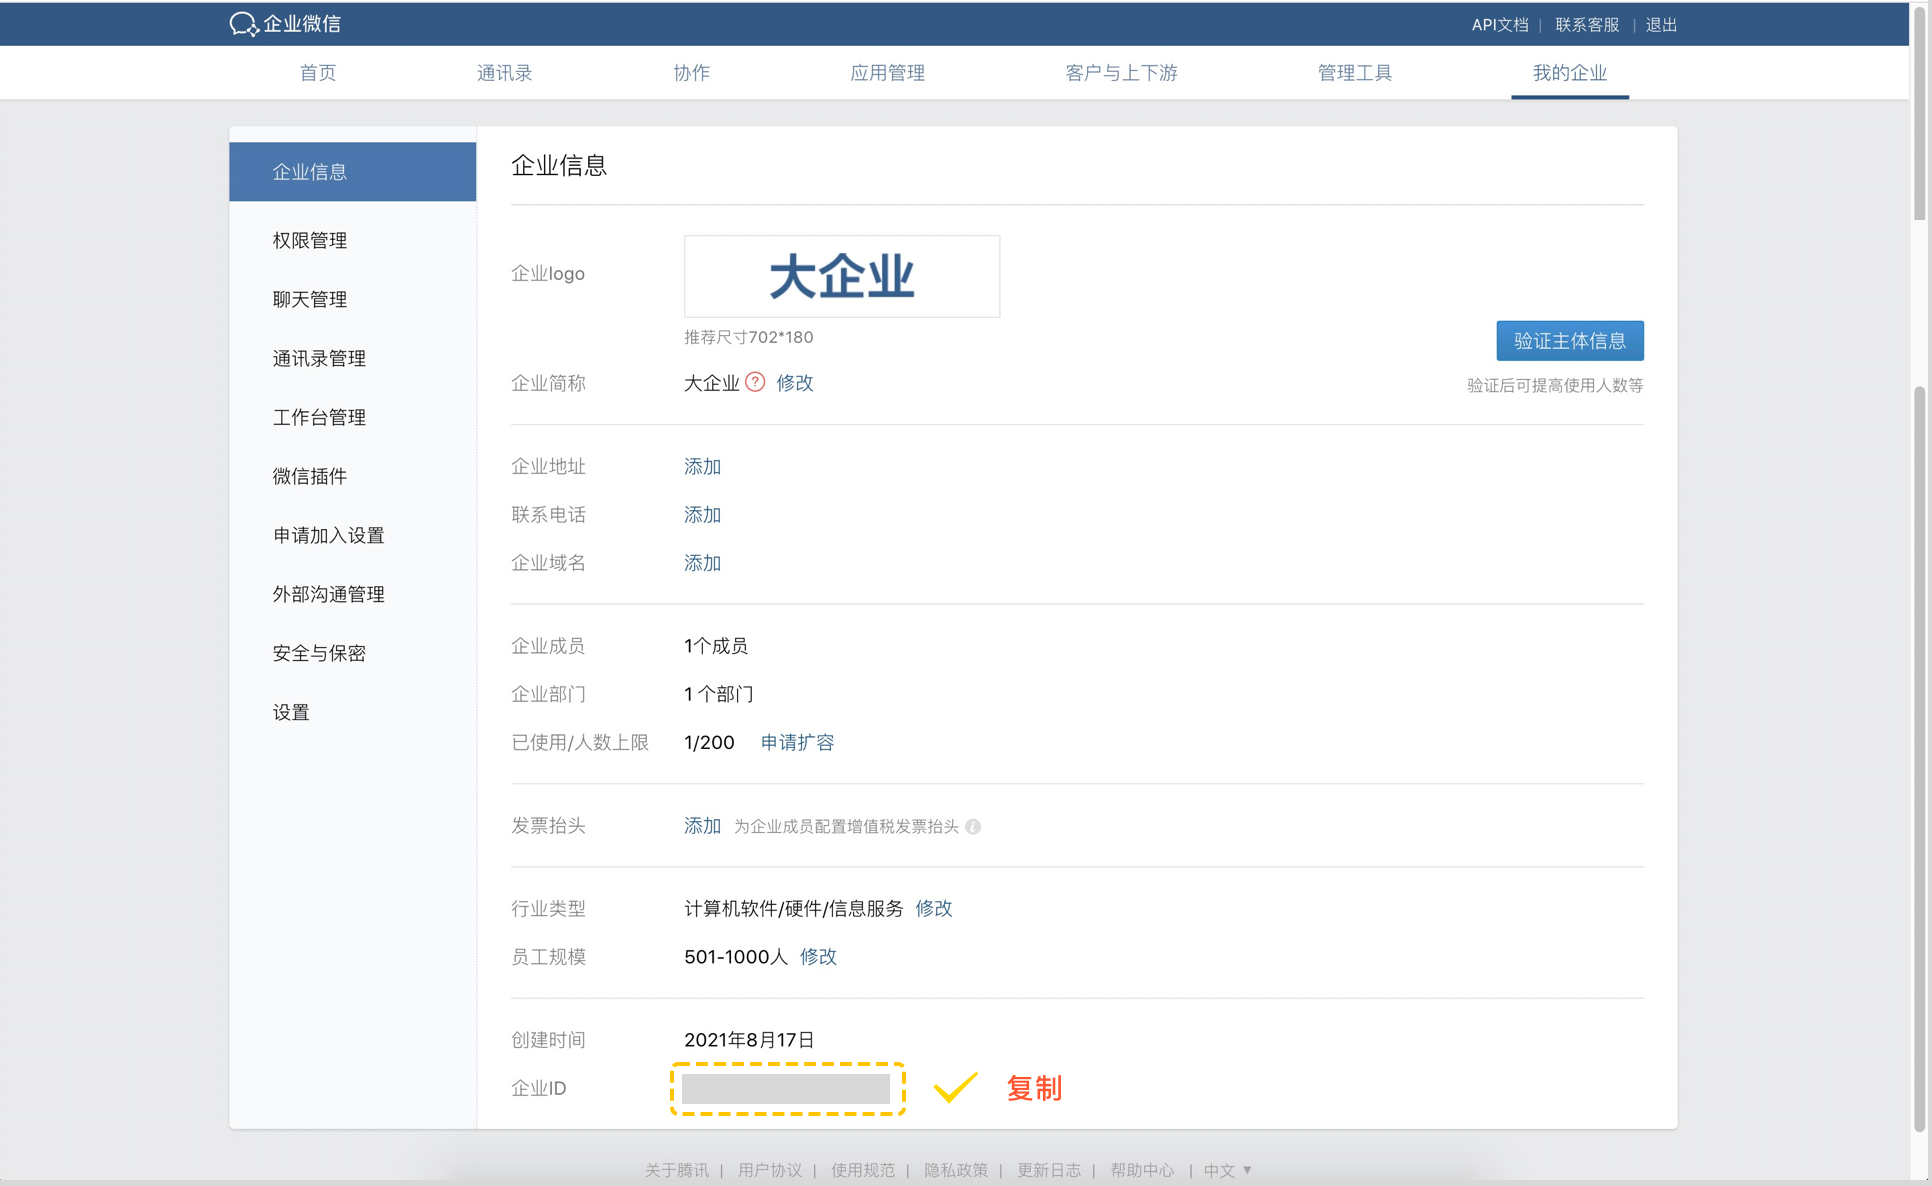The width and height of the screenshot is (1932, 1186).
Task: Switch to the 通讯录 tab
Action: (504, 73)
